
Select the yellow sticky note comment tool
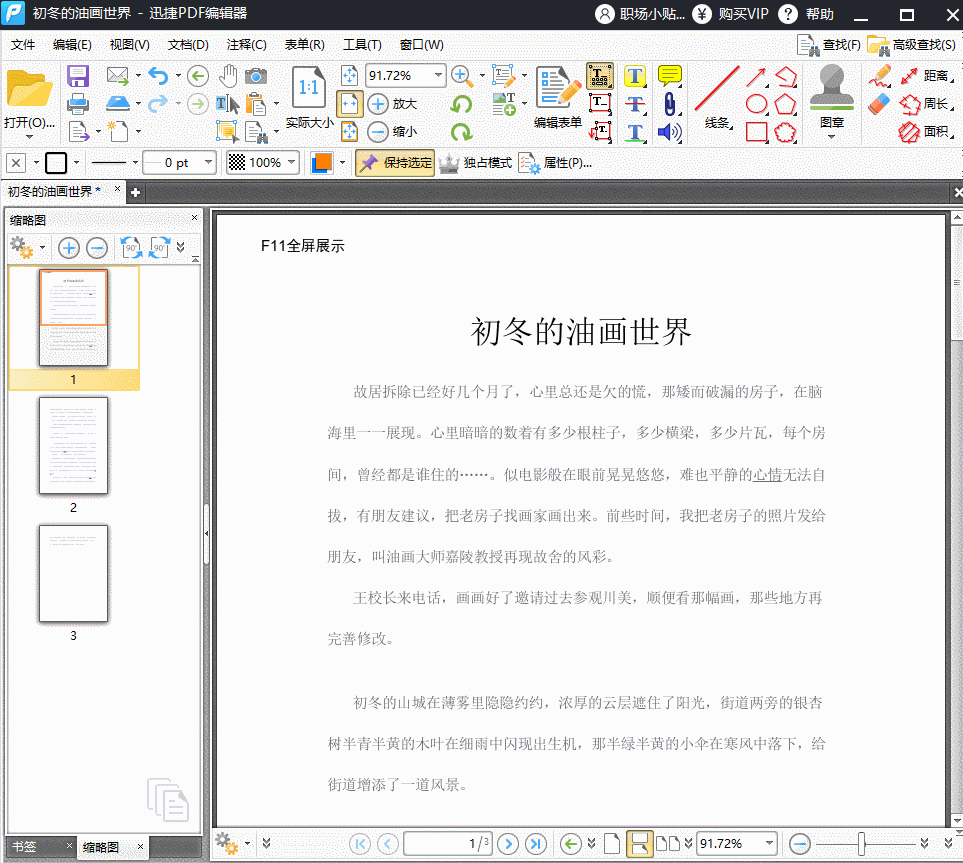[669, 76]
